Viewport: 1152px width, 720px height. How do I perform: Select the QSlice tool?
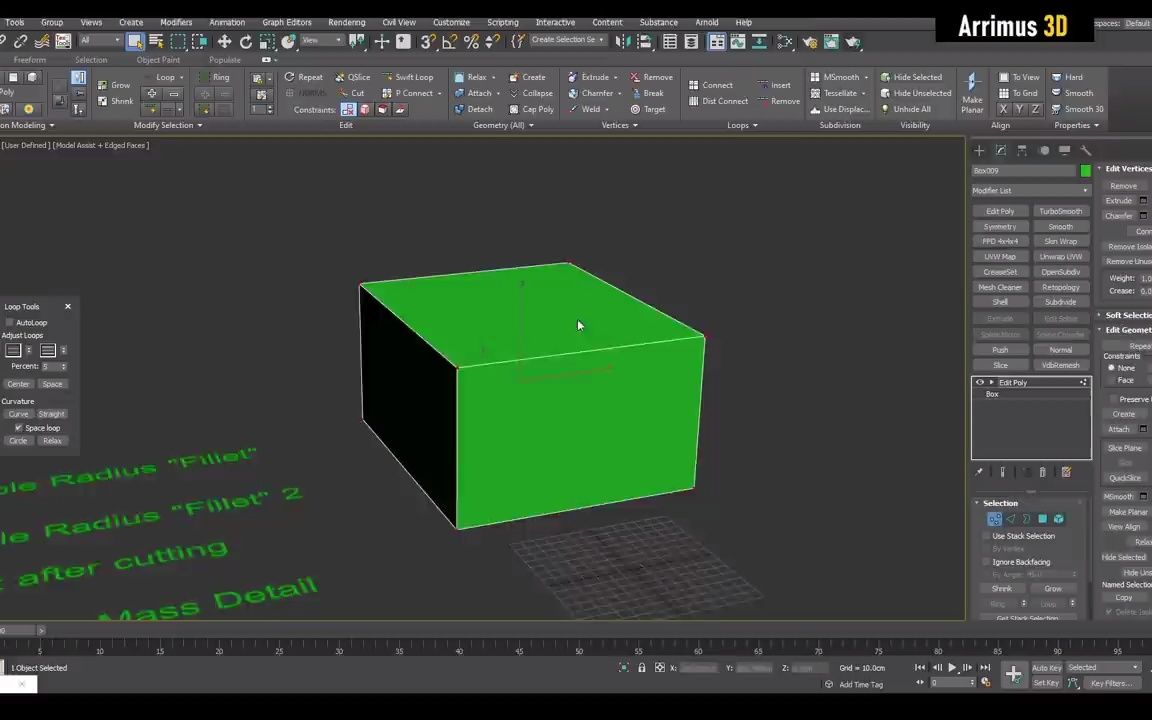pos(358,77)
